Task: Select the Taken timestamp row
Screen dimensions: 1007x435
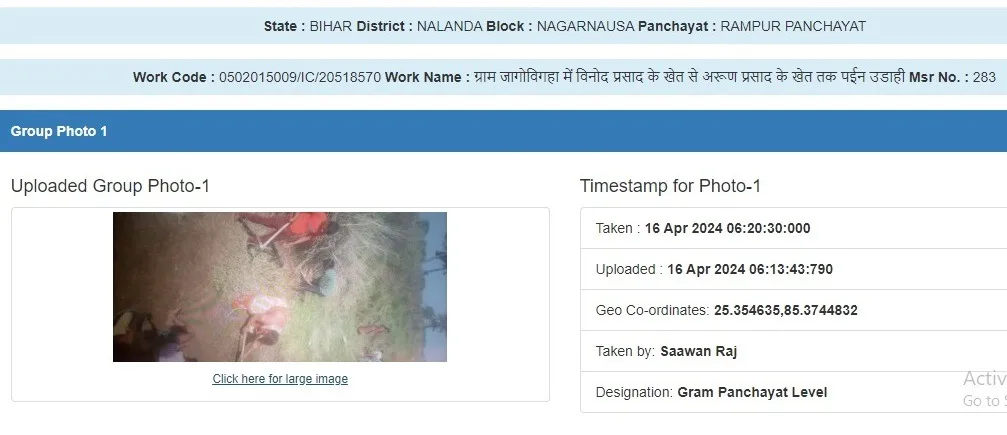Action: tap(793, 228)
